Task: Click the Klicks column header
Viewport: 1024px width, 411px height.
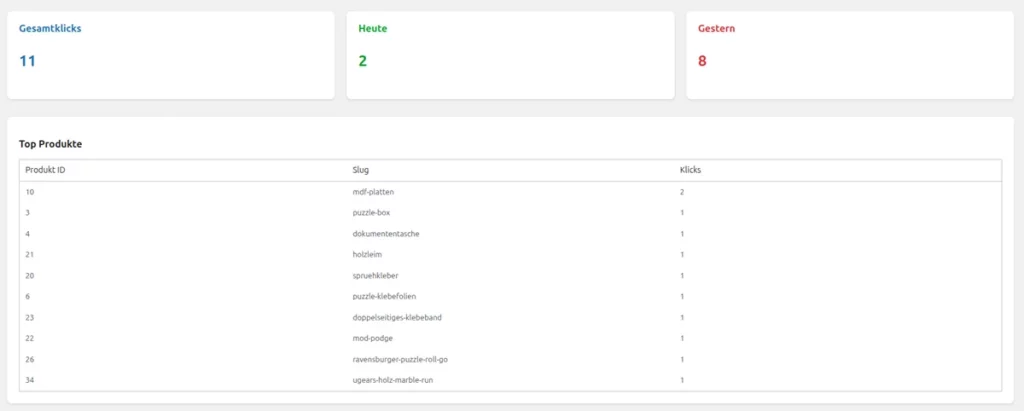Action: pos(690,170)
